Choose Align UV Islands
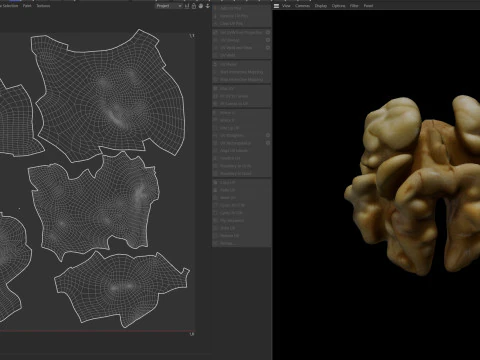Viewport: 480px width, 360px height. point(242,151)
